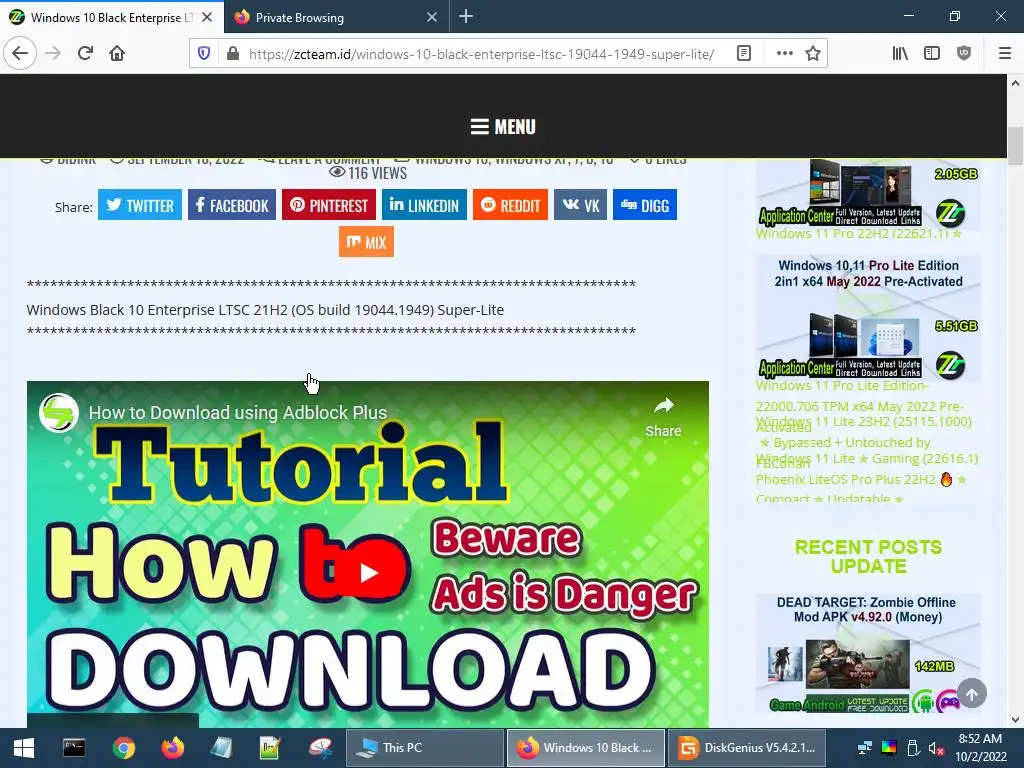Open the Windows 11 Pro 22H2 thumbnail image
The height and width of the screenshot is (768, 1024).
pyautogui.click(x=868, y=194)
